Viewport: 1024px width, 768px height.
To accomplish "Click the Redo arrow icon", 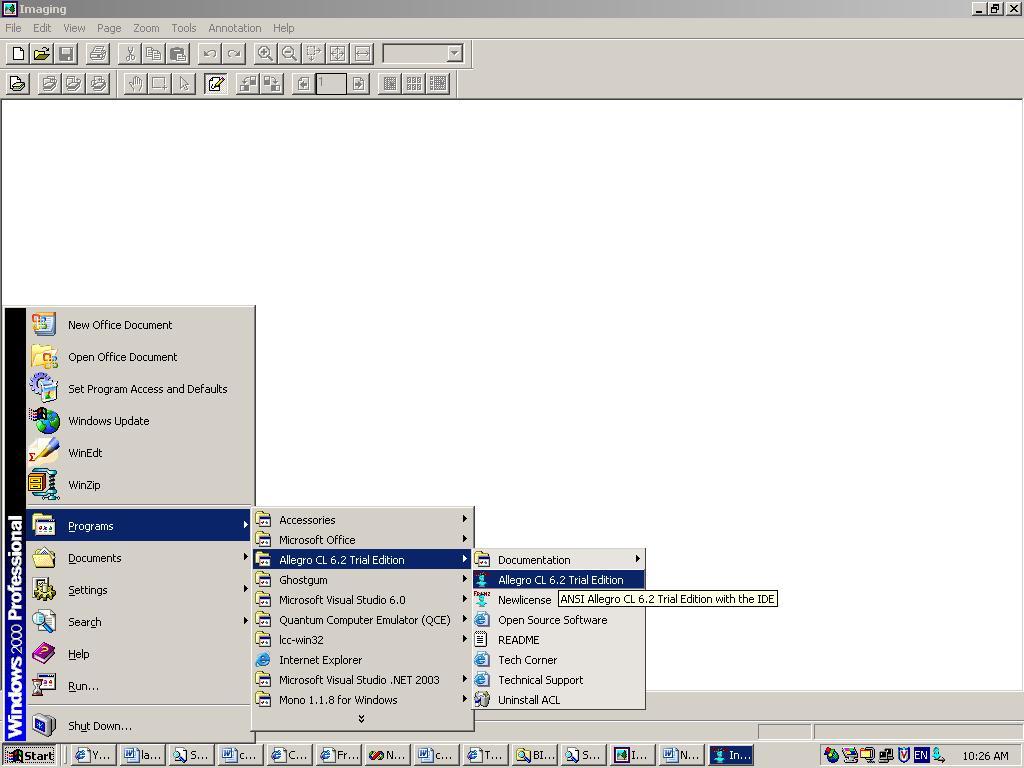I will point(233,54).
